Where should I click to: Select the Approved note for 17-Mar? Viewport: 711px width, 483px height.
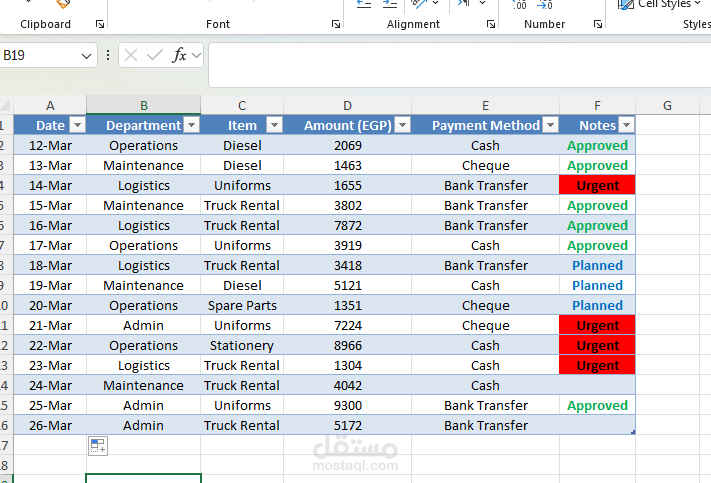click(597, 245)
